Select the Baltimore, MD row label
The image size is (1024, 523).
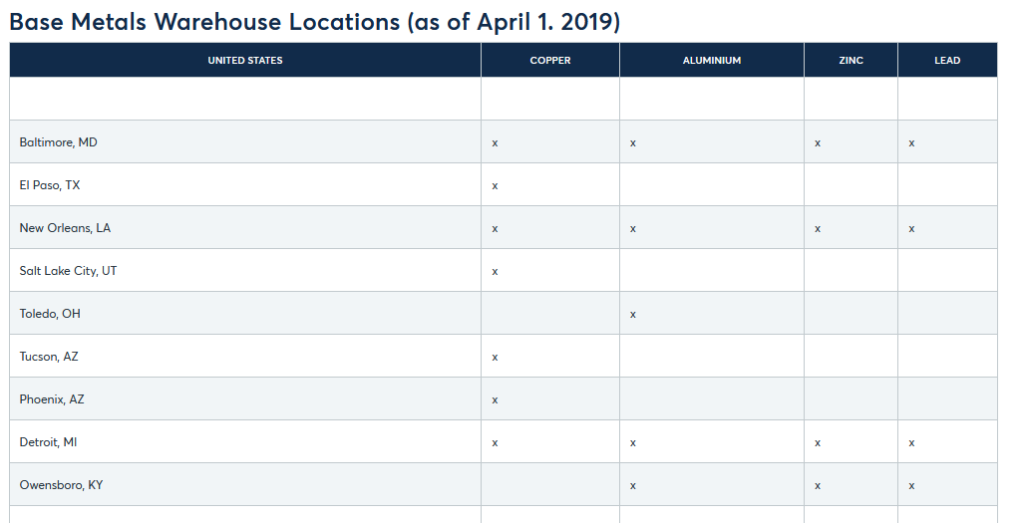point(58,142)
